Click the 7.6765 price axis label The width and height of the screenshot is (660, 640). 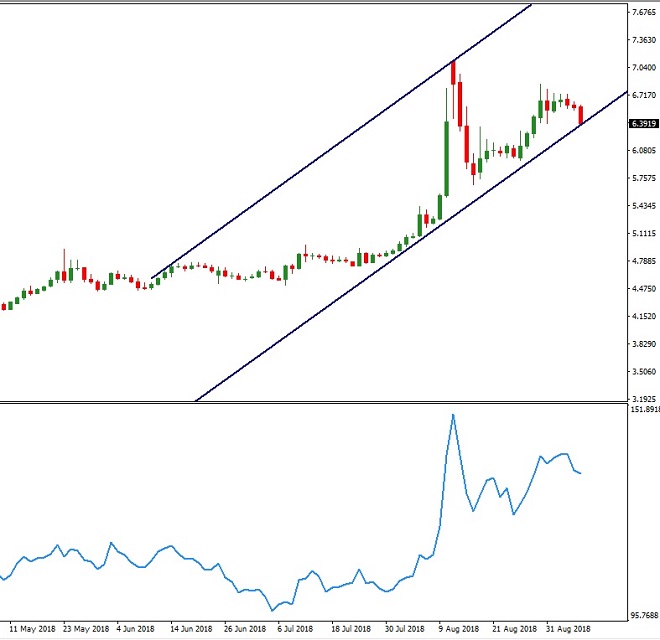(644, 12)
